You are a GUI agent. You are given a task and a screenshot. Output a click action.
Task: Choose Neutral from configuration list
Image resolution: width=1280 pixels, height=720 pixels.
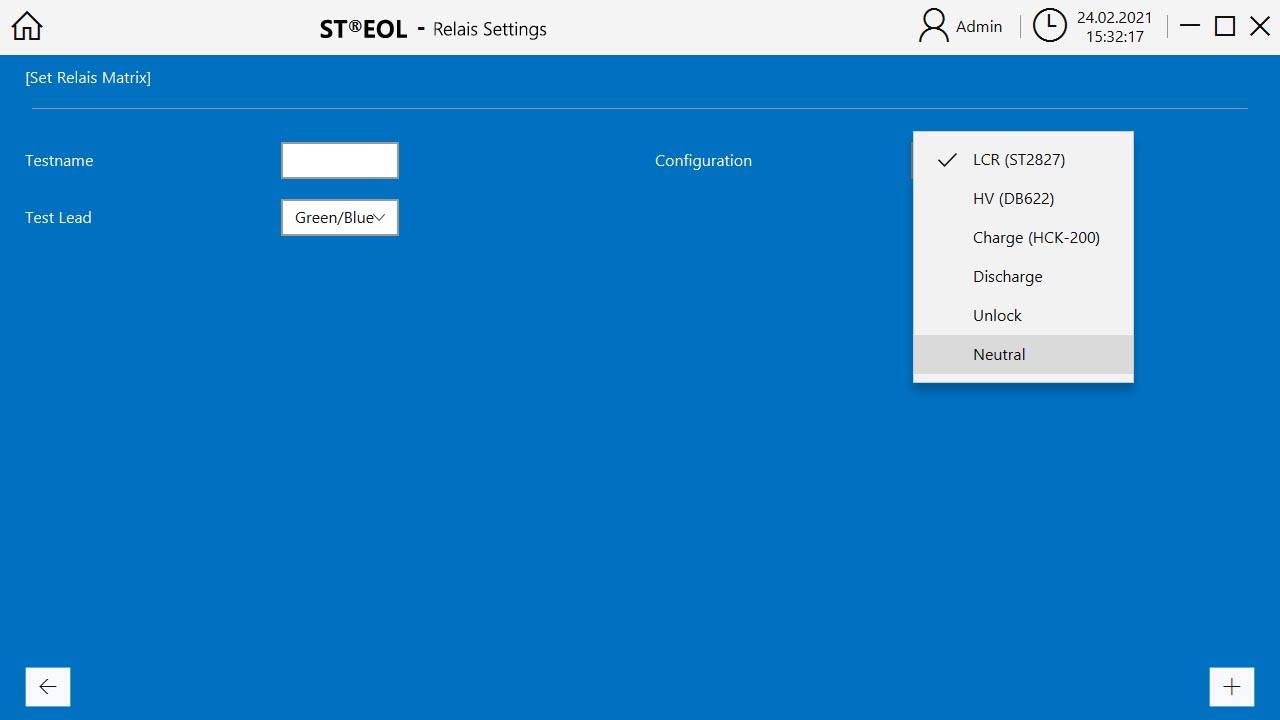[x=999, y=355]
